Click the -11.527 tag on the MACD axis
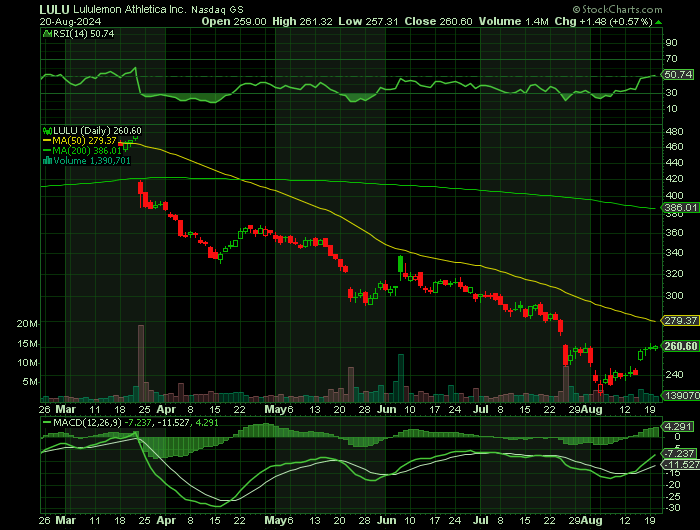Image resolution: width=700 pixels, height=530 pixels. click(x=680, y=465)
